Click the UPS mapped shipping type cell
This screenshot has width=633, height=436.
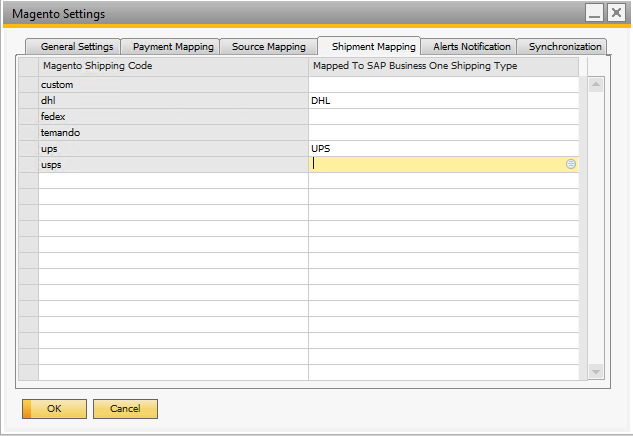click(x=443, y=149)
